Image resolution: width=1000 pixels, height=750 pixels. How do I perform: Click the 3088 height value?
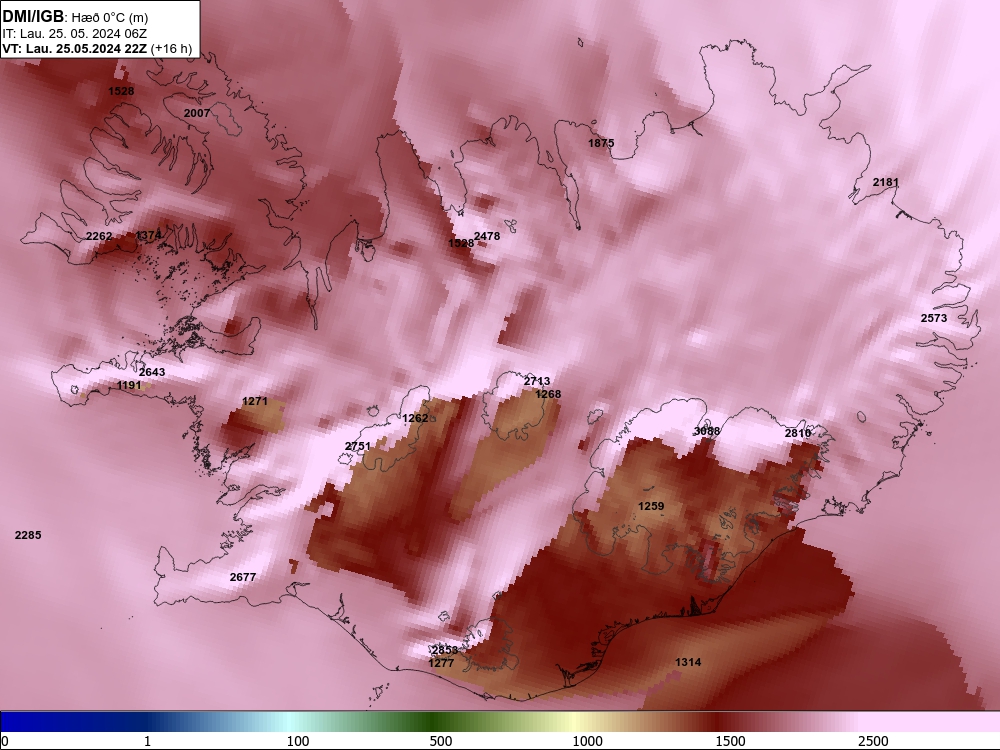point(707,430)
